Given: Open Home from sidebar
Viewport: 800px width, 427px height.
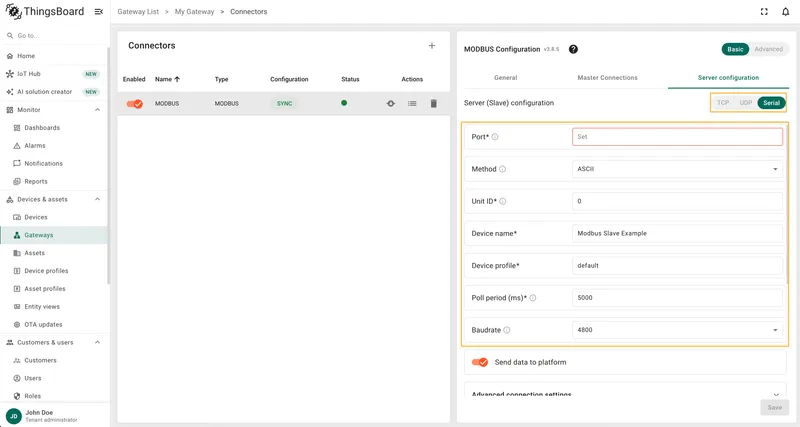Looking at the screenshot, I should pos(54,56).
